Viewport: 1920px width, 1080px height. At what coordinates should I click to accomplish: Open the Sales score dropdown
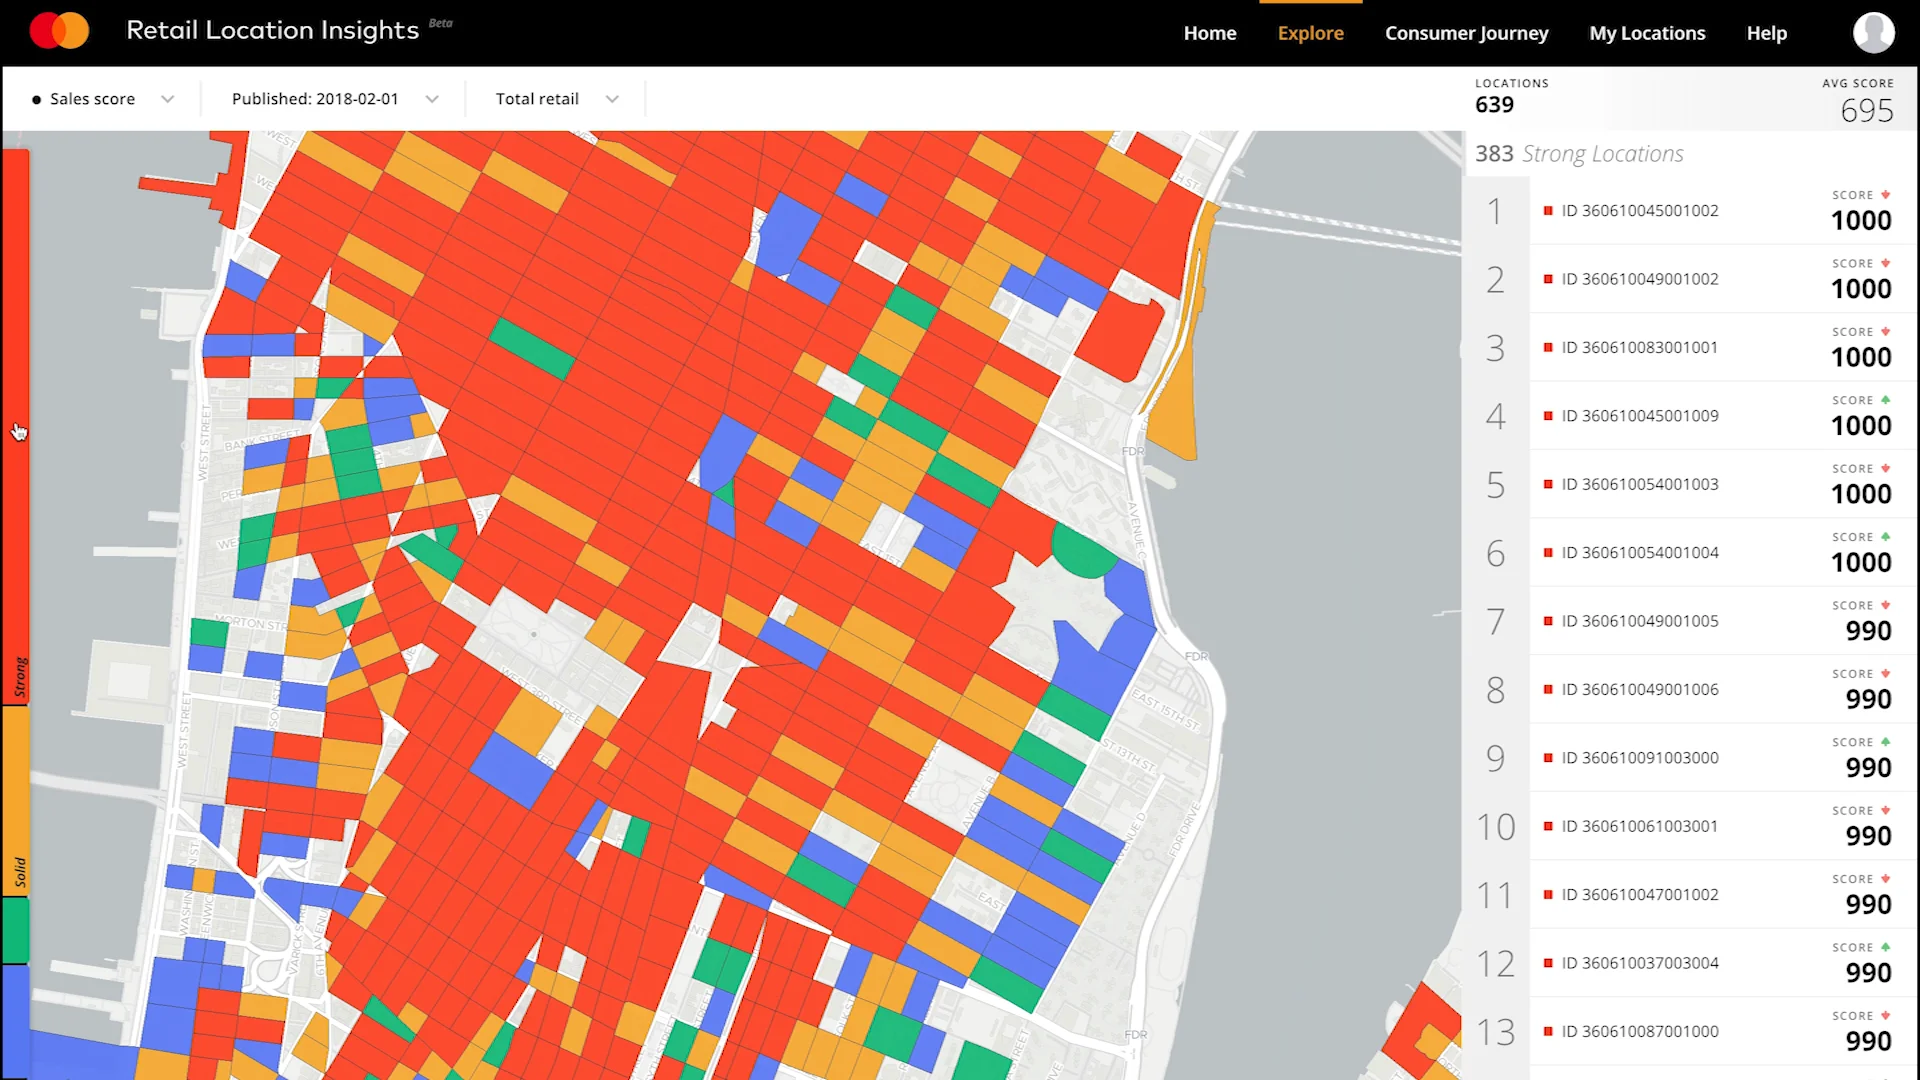click(167, 98)
